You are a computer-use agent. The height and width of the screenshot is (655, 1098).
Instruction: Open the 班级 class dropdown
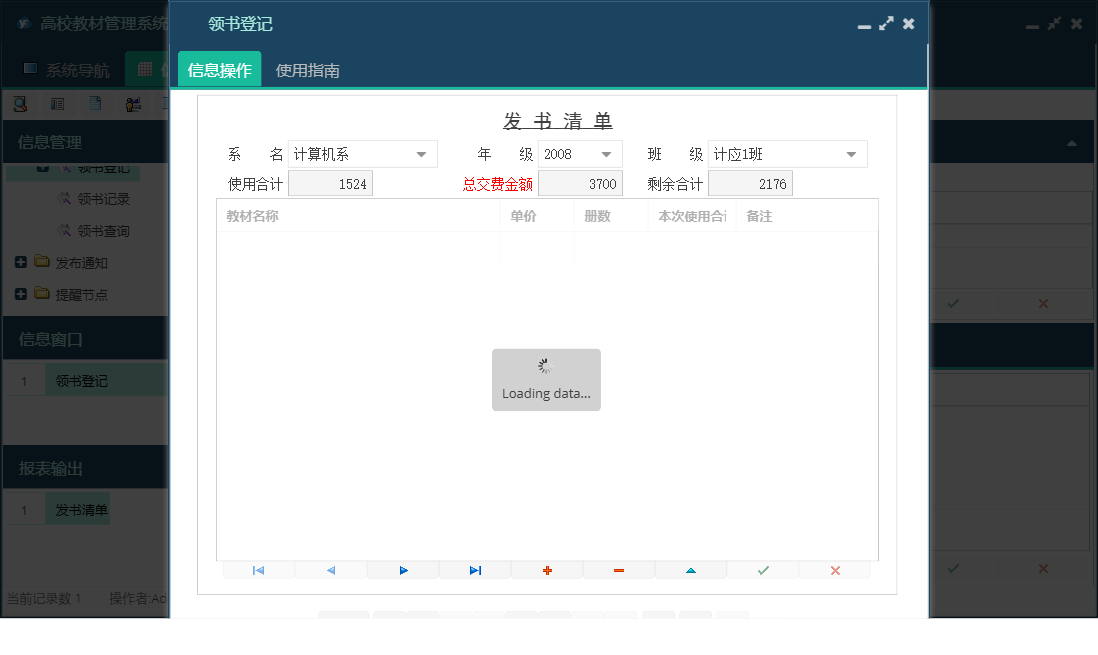coord(852,154)
